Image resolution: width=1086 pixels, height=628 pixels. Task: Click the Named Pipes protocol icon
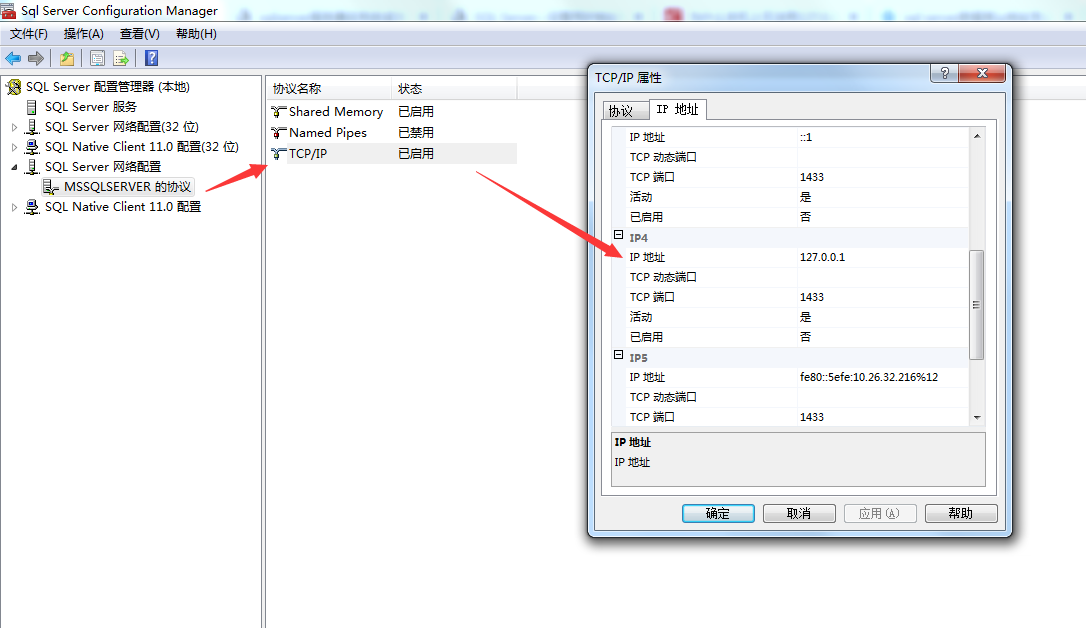coord(278,132)
